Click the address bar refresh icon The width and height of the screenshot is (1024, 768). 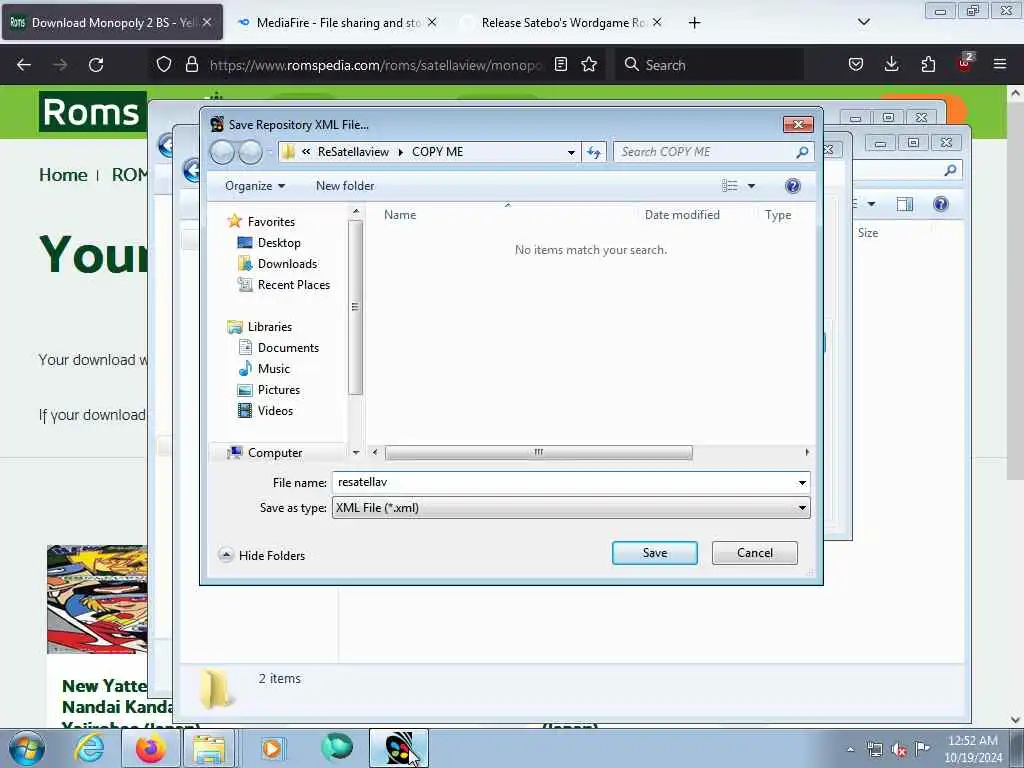coord(593,152)
